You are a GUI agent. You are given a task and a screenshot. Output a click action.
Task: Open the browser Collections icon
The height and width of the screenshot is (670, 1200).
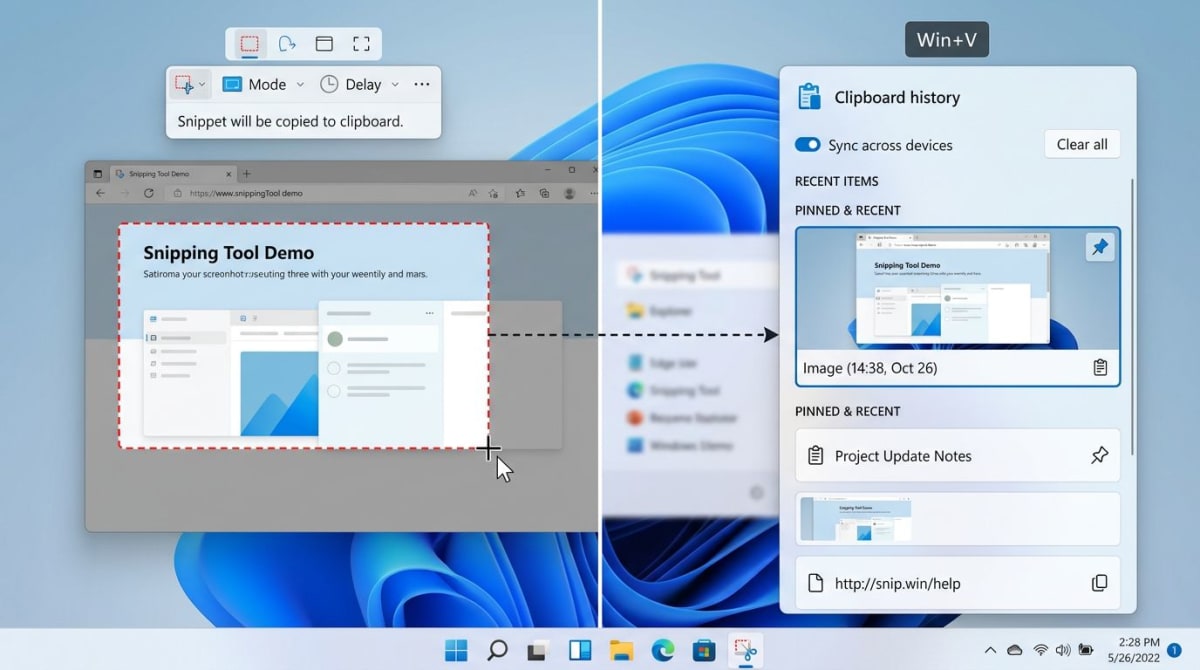(544, 193)
